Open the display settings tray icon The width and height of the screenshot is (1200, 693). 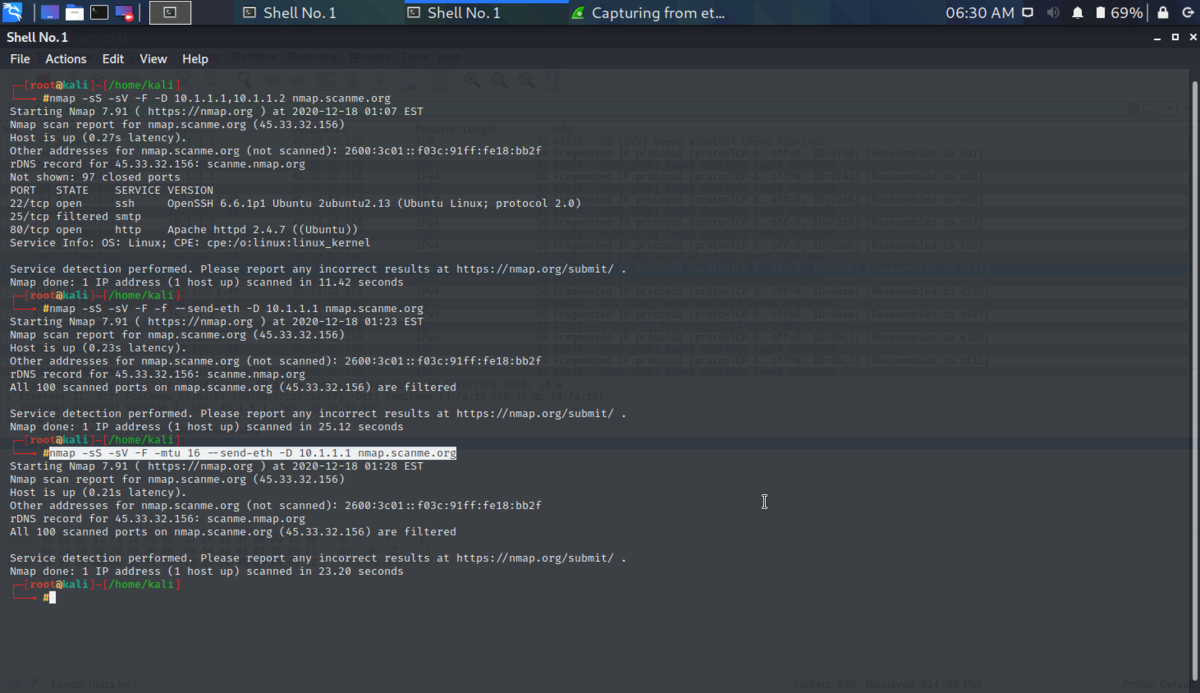1027,13
